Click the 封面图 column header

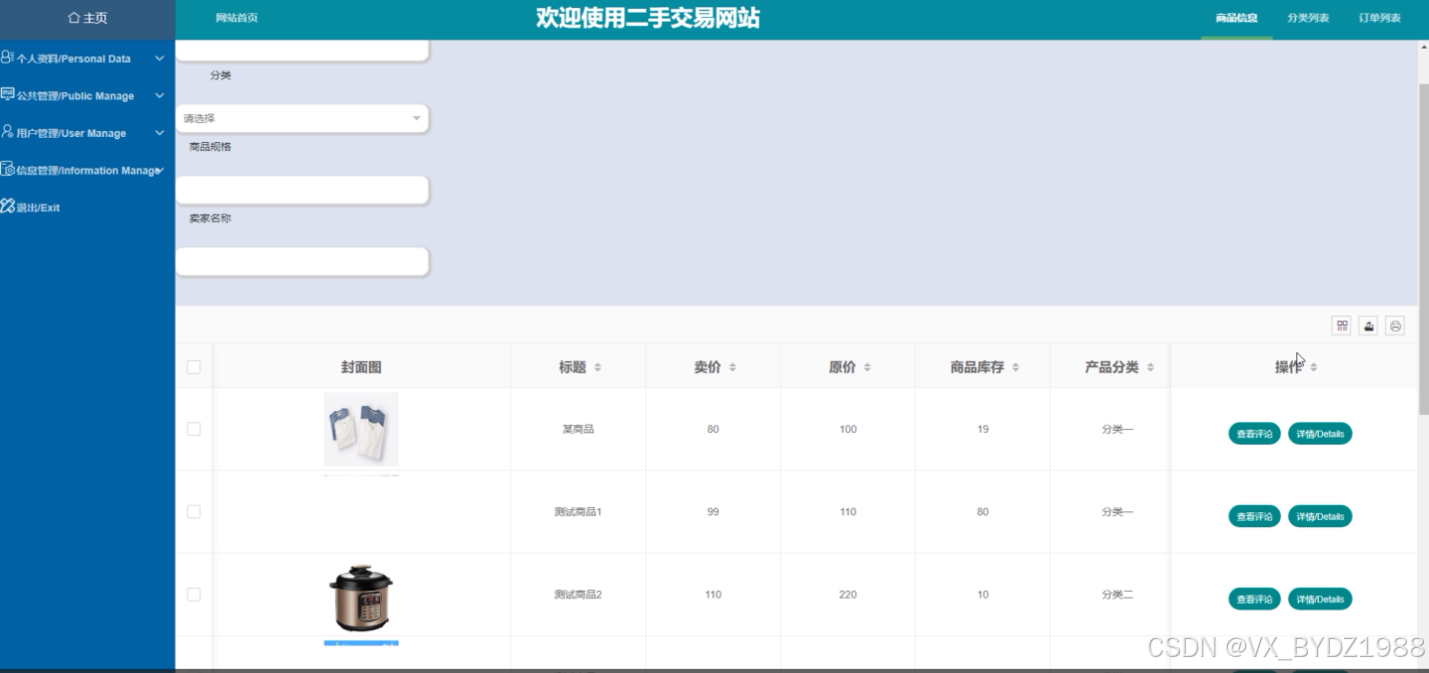tap(361, 367)
